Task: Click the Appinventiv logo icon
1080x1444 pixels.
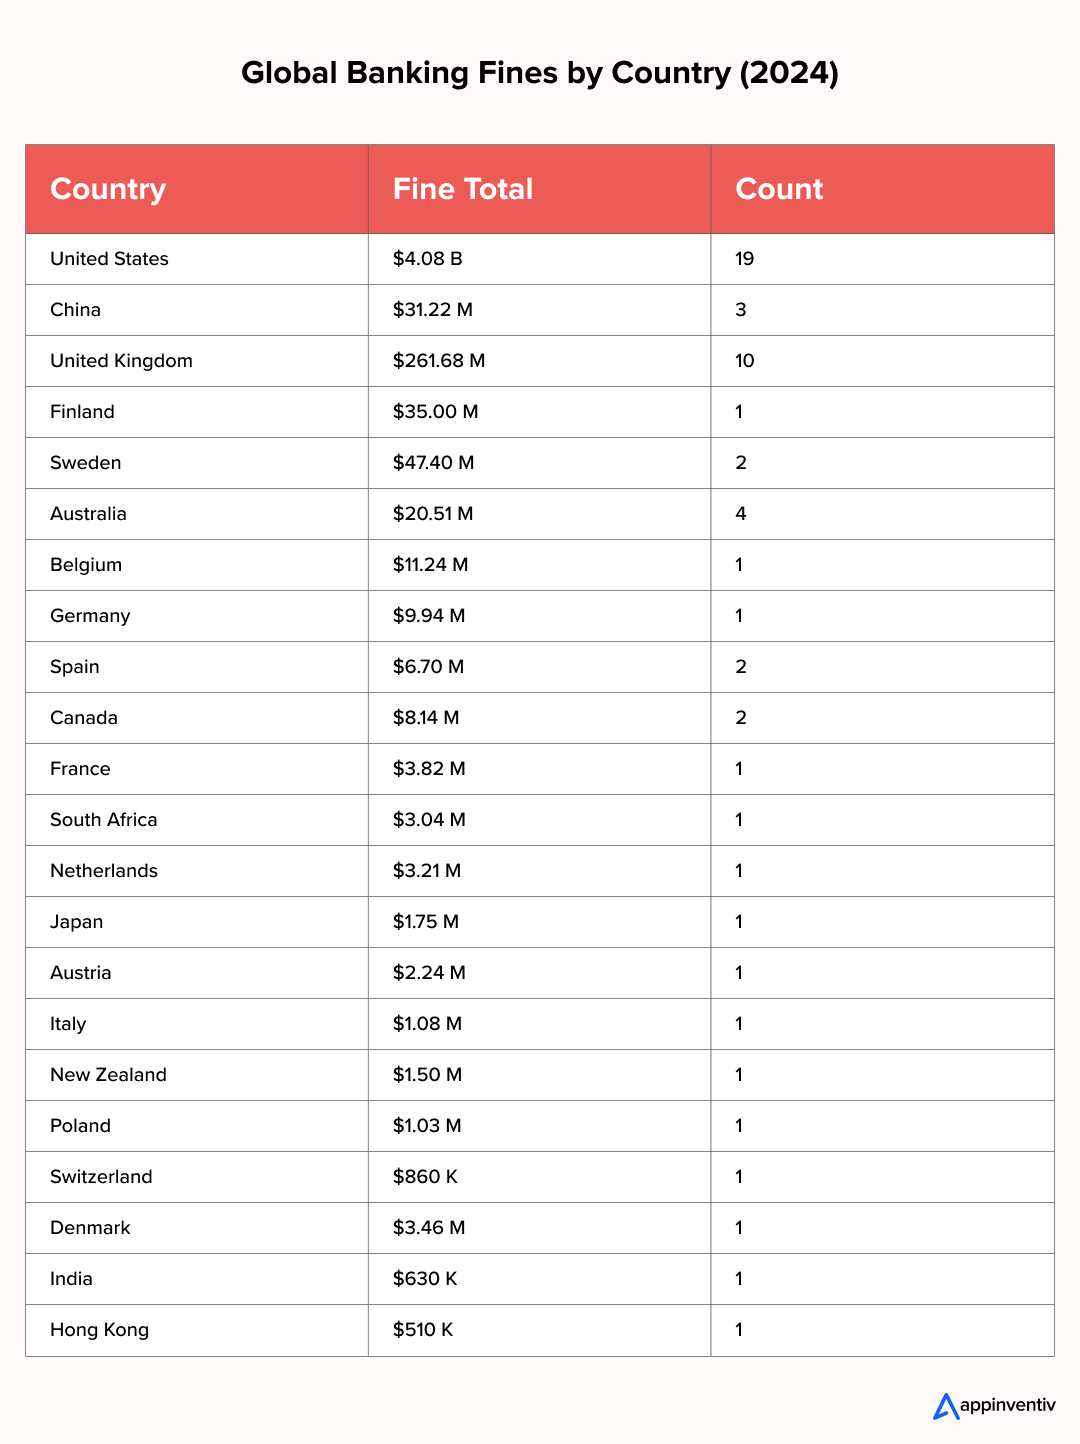Action: point(945,1406)
